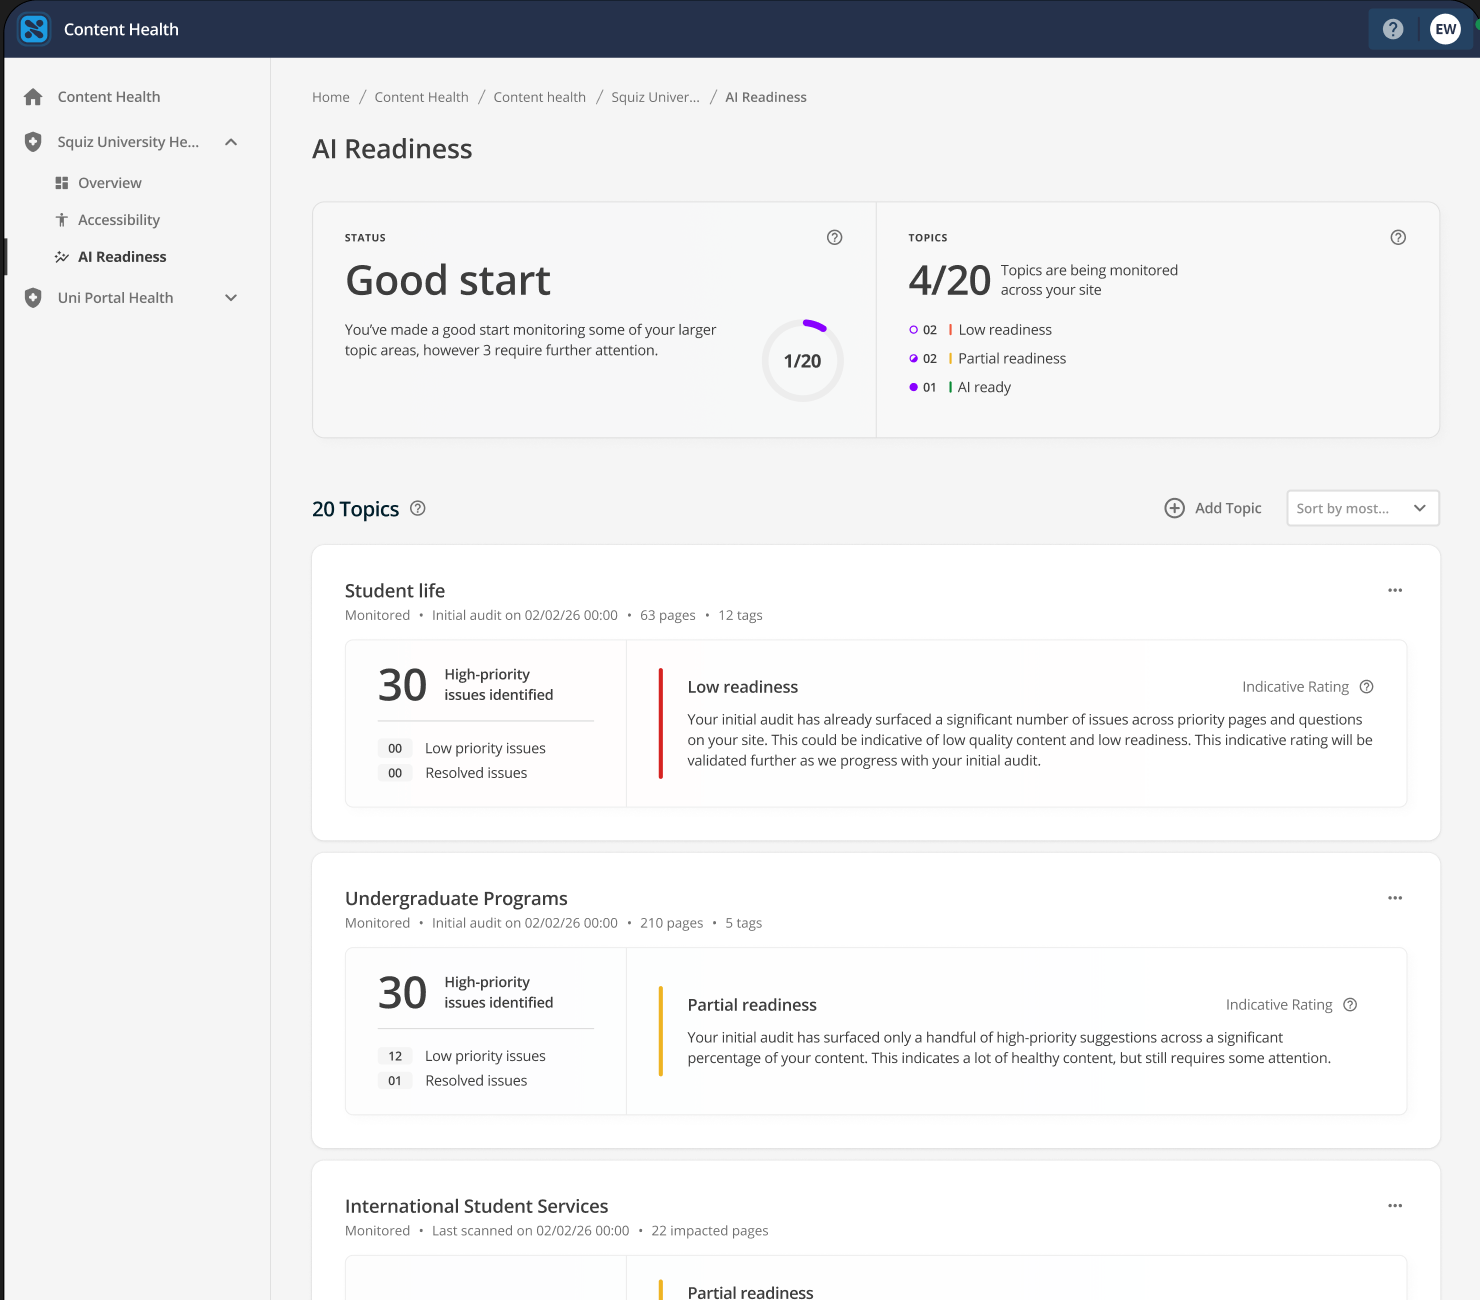This screenshot has width=1480, height=1300.
Task: Collapse the Squiz University Health section
Action: click(231, 142)
